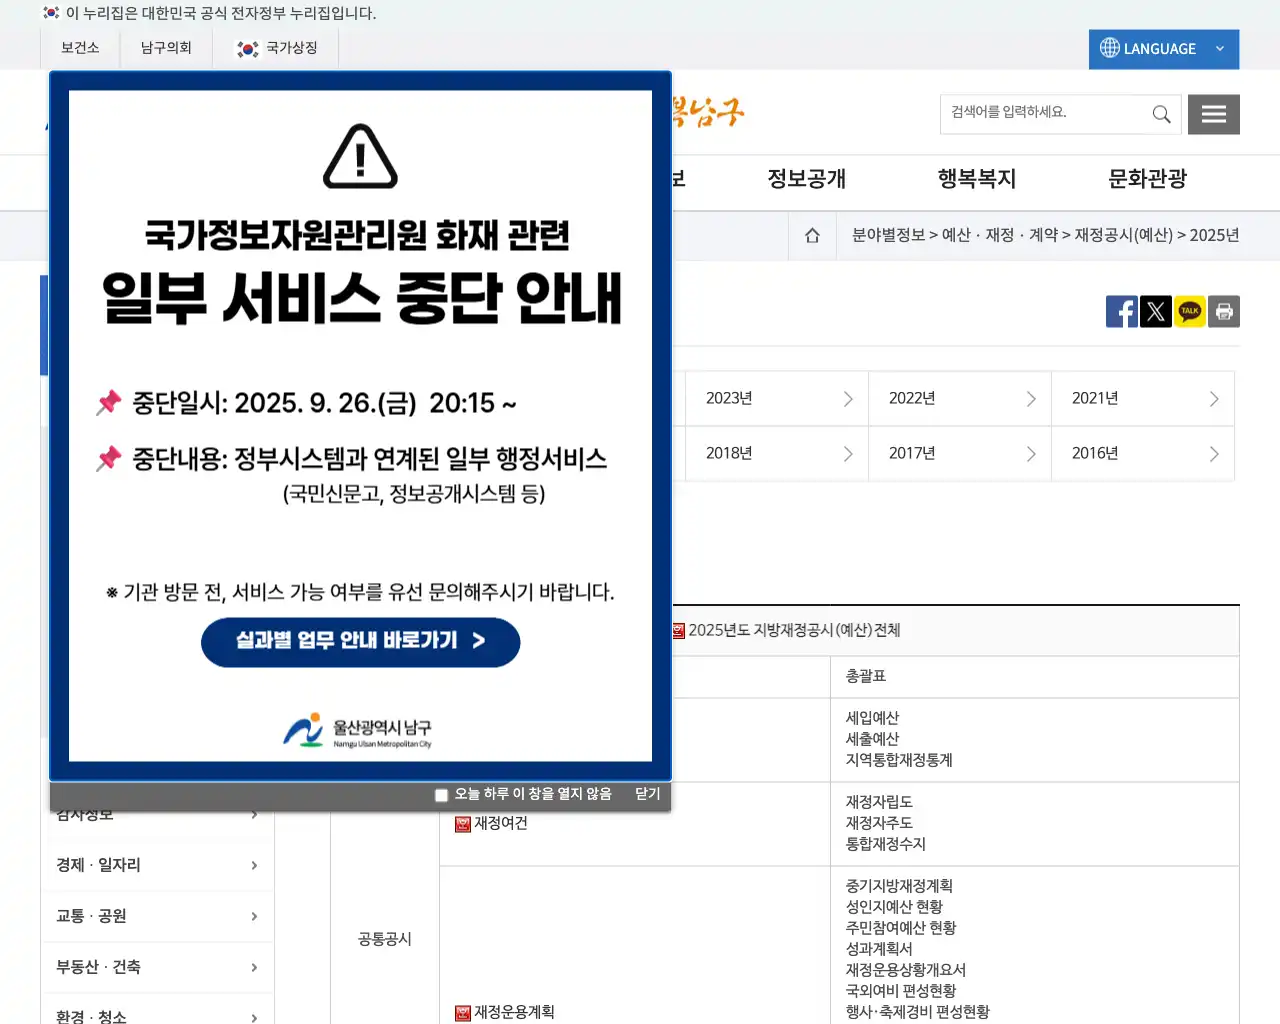The height and width of the screenshot is (1024, 1280).
Task: Open the hamburger full menu
Action: pyautogui.click(x=1214, y=114)
